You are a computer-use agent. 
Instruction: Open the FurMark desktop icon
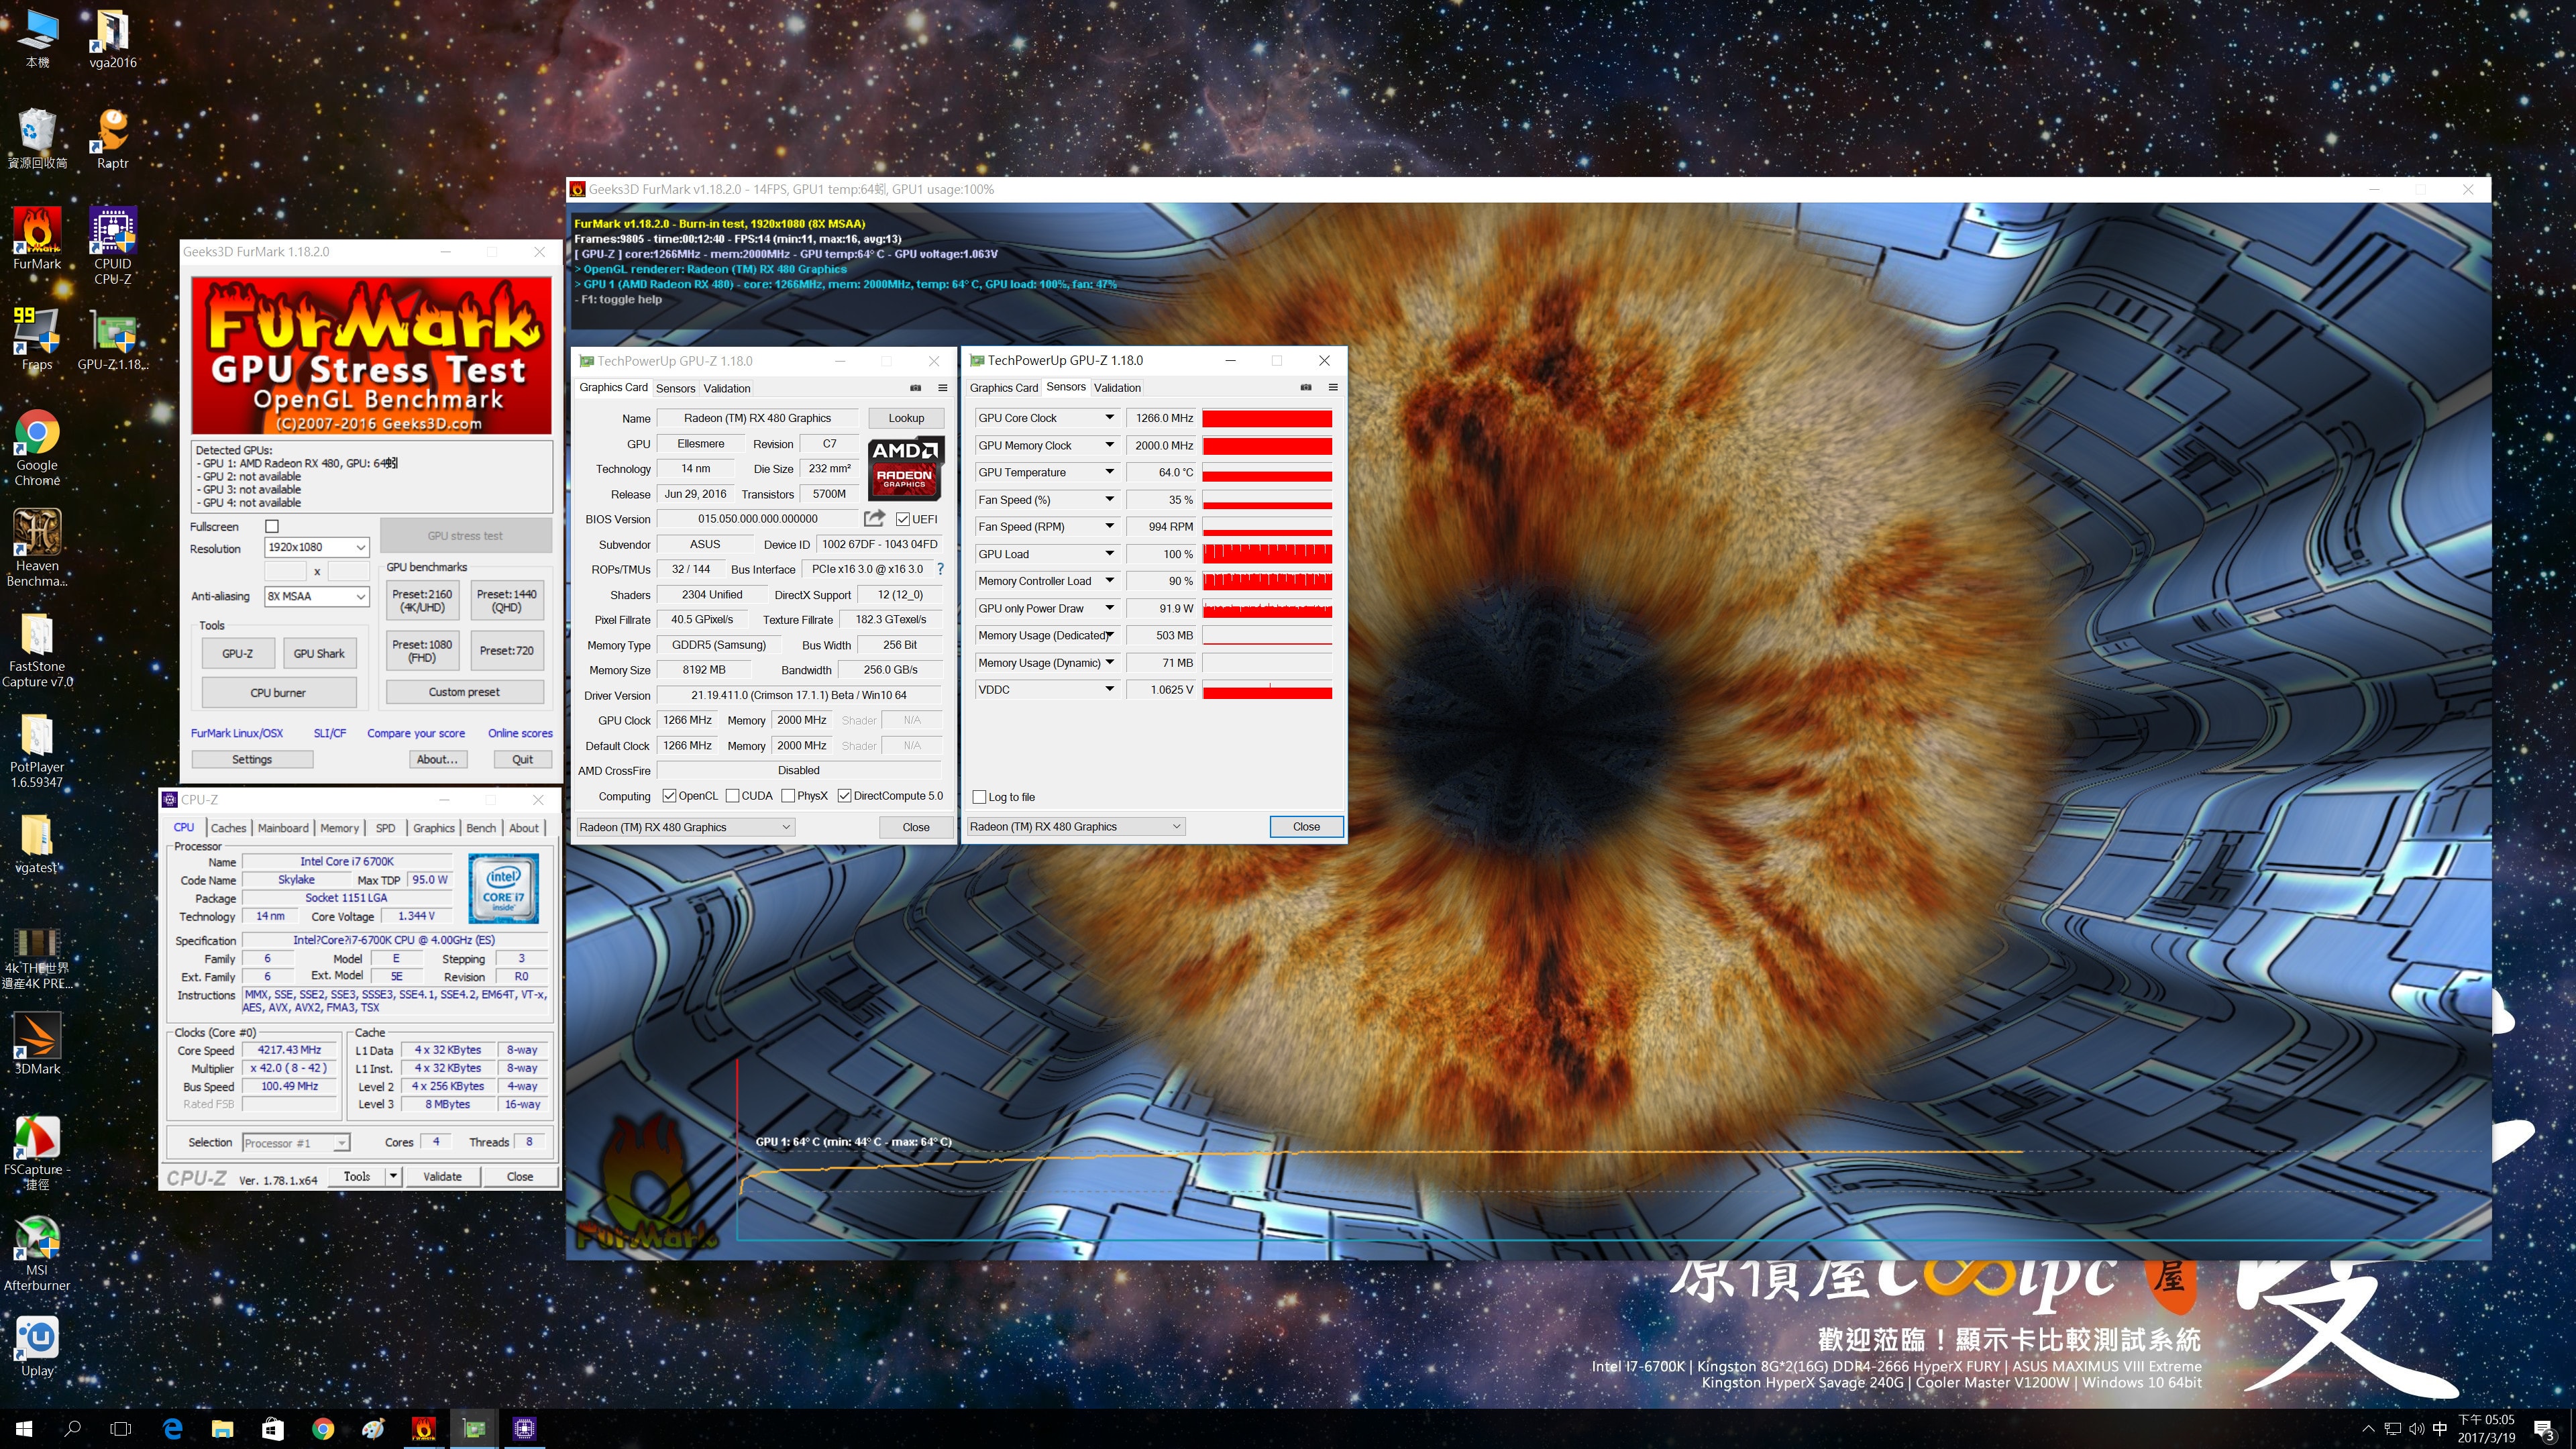coord(37,238)
